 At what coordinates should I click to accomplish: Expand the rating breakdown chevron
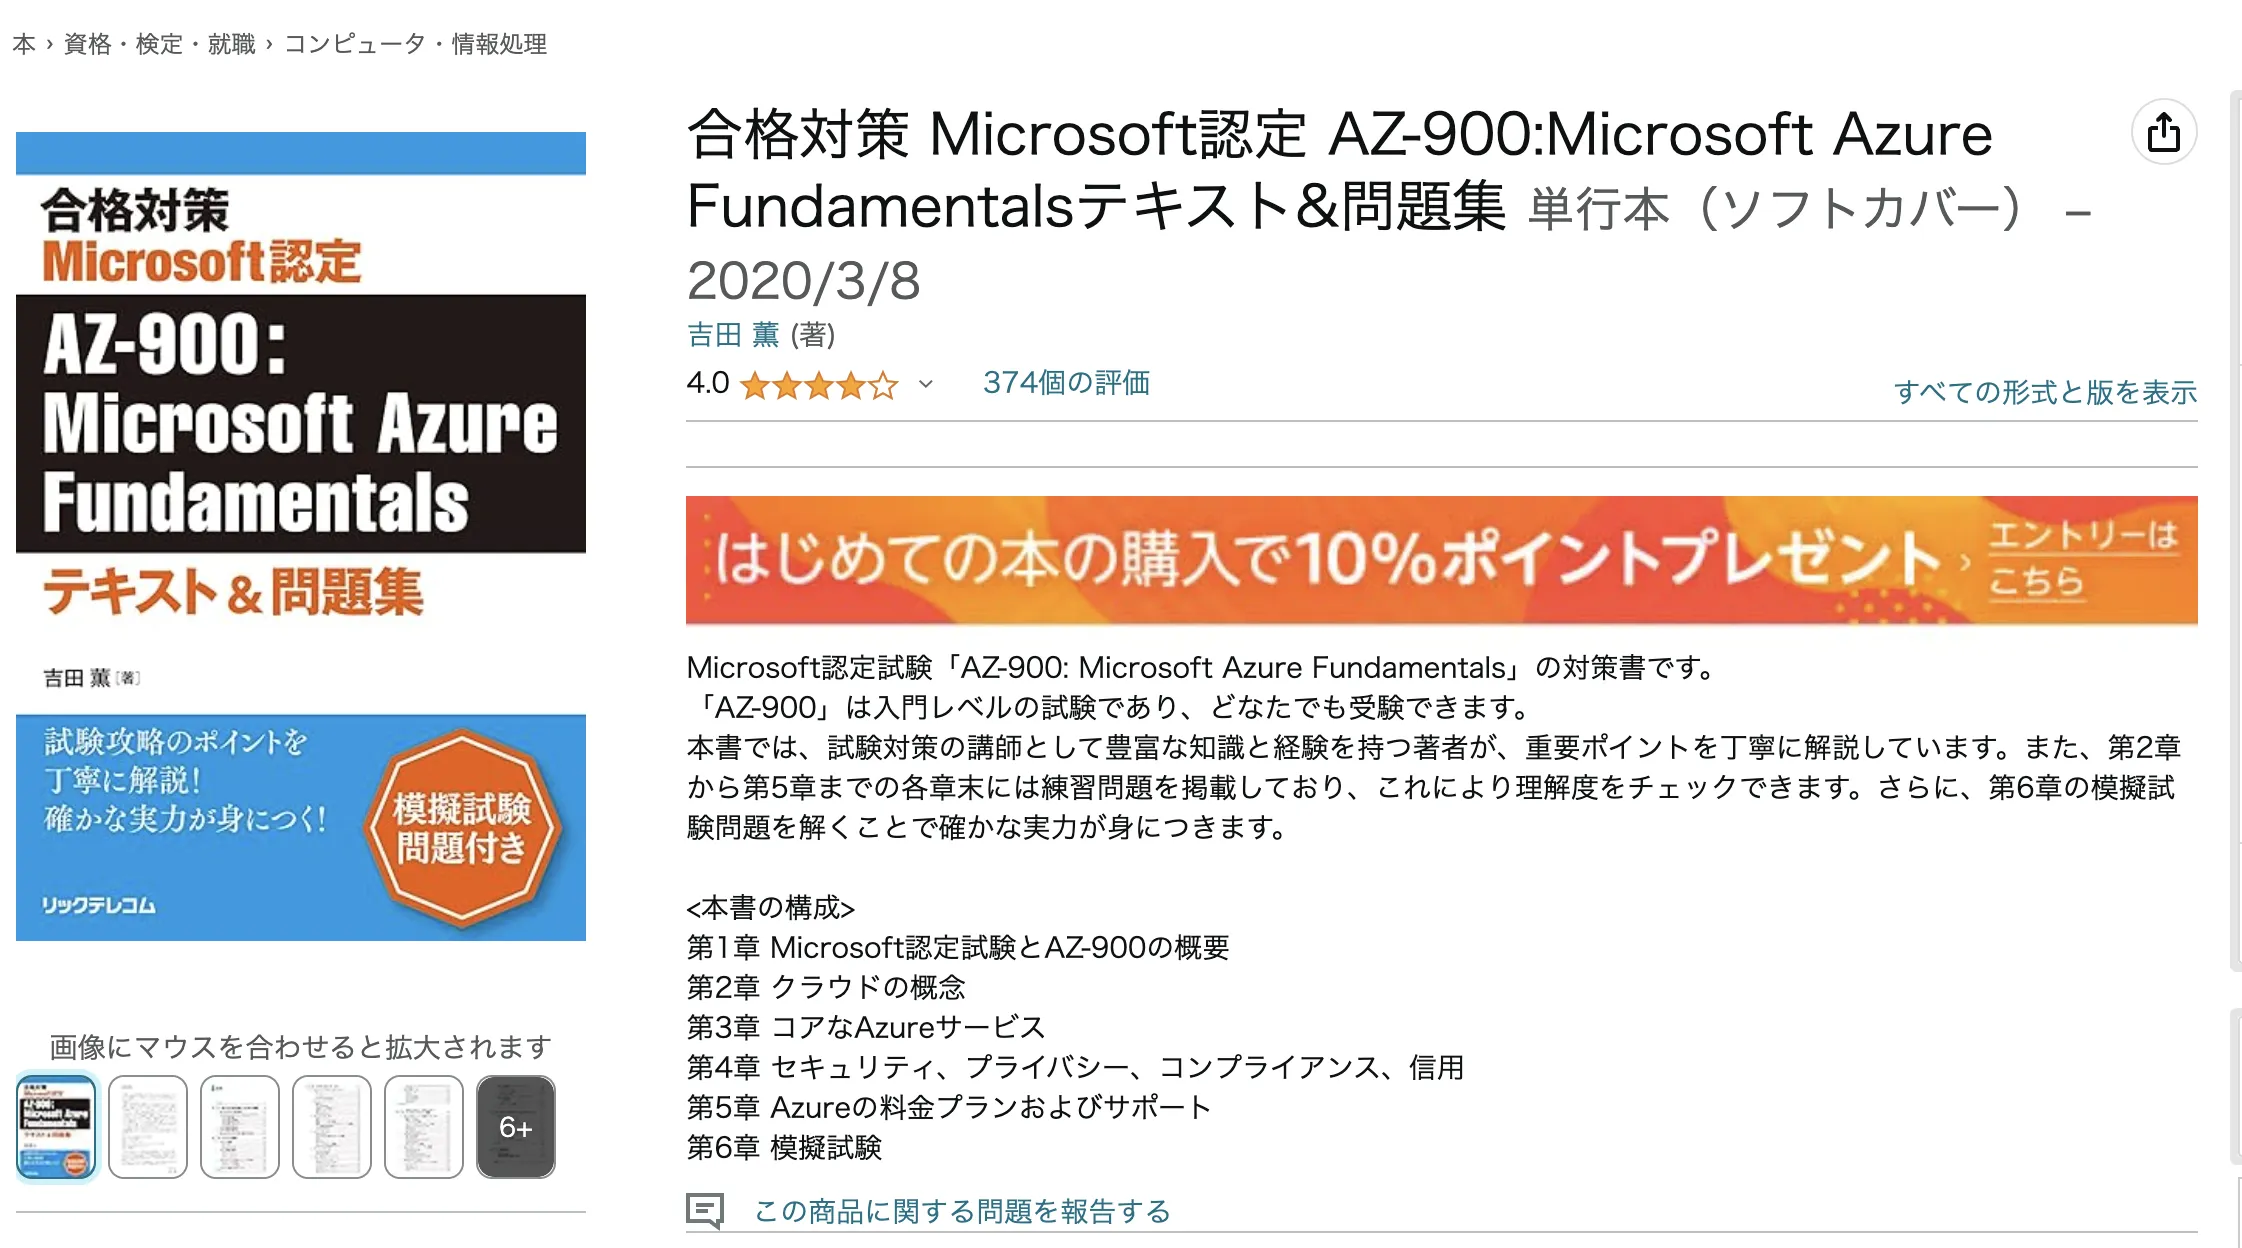click(926, 384)
